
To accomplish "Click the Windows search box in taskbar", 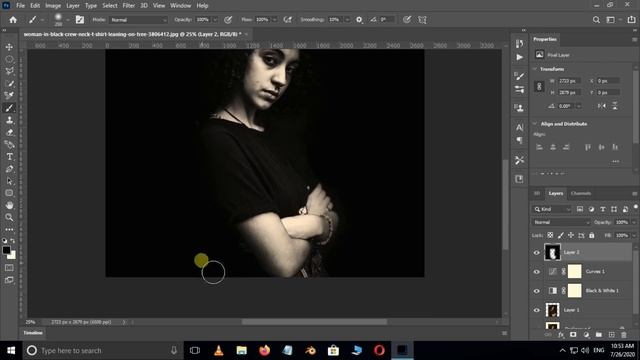I will 102,350.
